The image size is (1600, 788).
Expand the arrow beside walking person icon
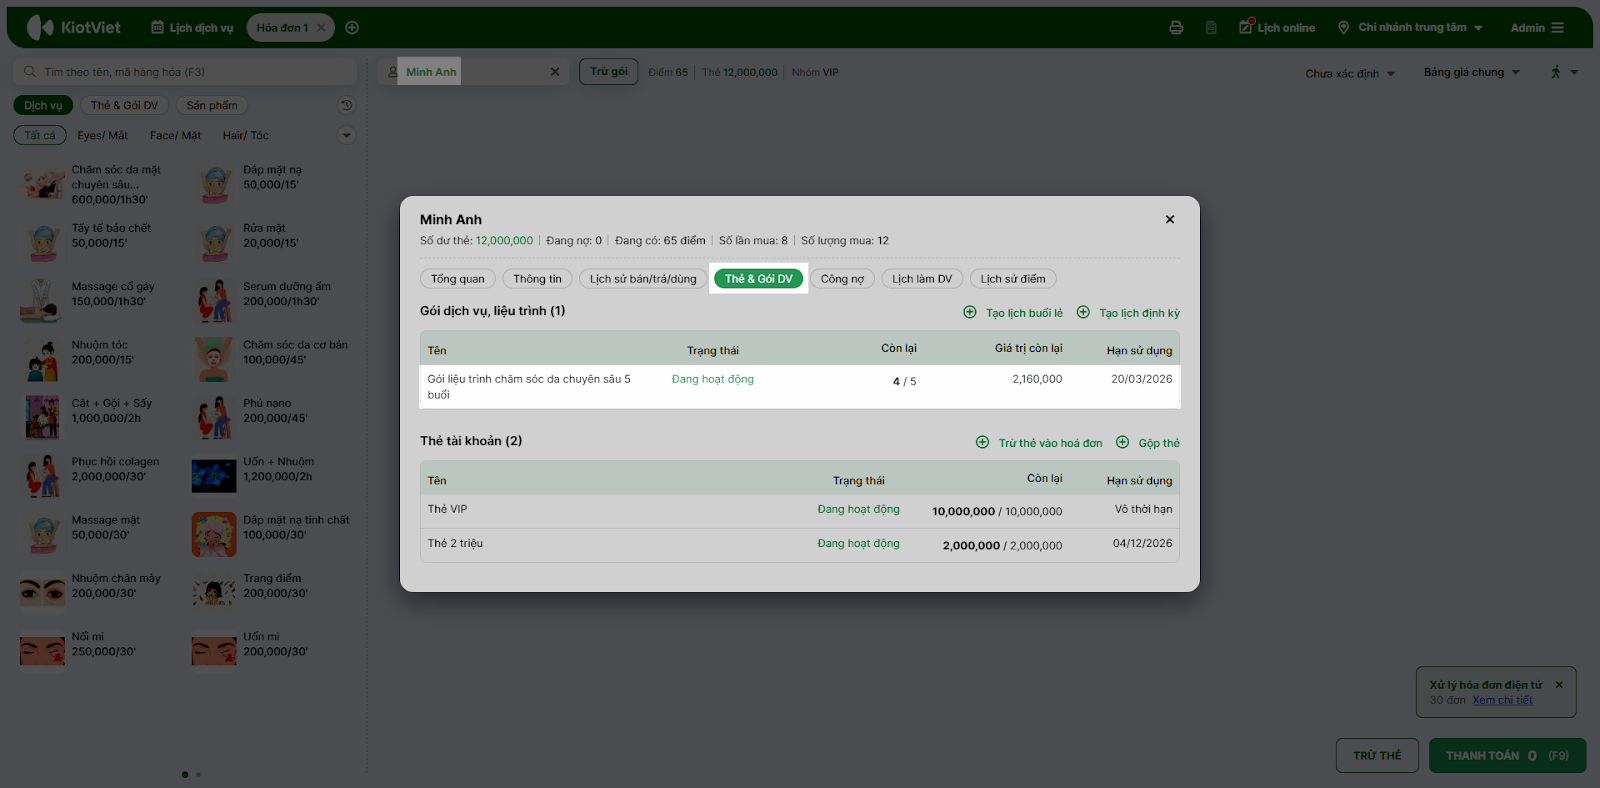click(x=1574, y=72)
